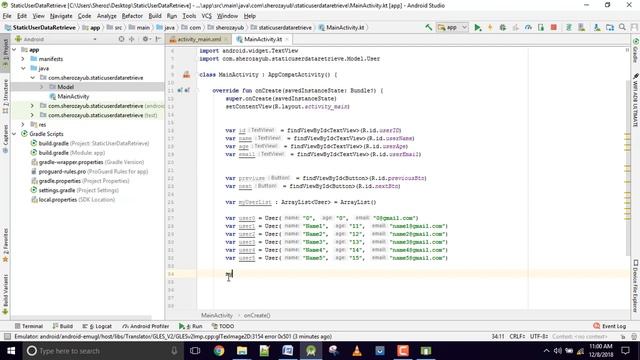This screenshot has height=360, width=640.
Task: Toggle the Structure side panel tab
Action: [5, 96]
